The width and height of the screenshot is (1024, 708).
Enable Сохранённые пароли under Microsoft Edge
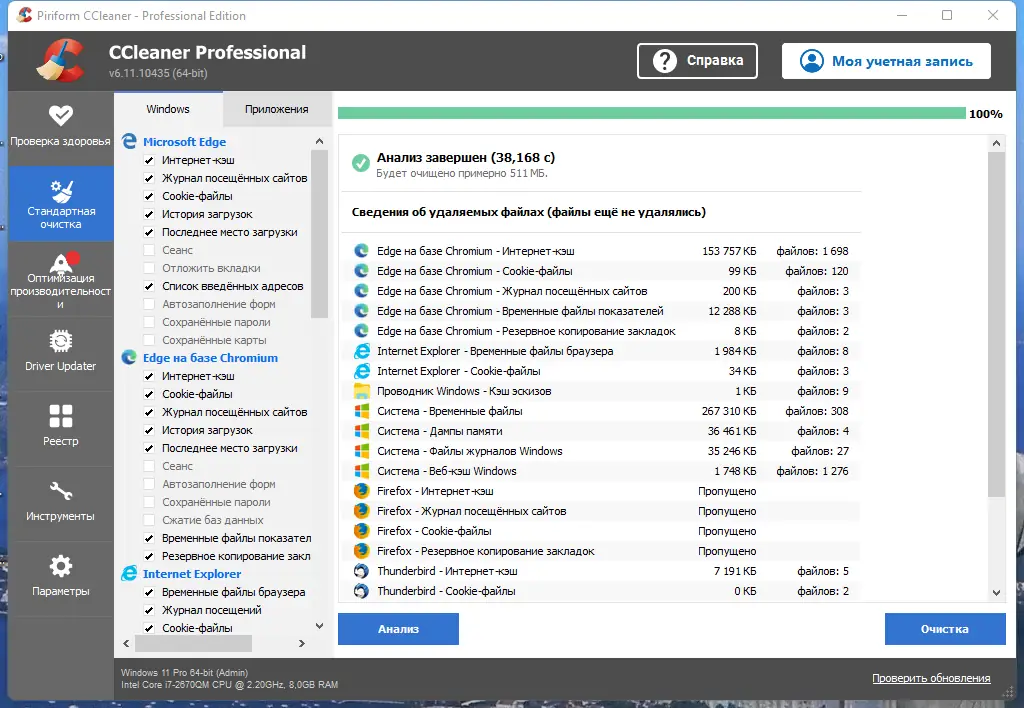(149, 322)
